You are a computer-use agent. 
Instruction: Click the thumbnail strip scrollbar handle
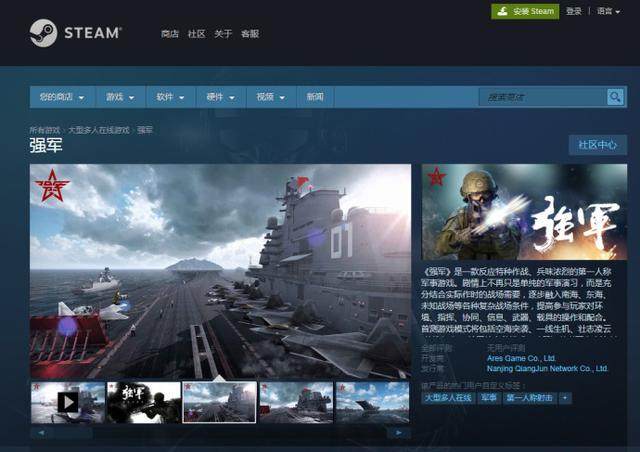point(73,433)
